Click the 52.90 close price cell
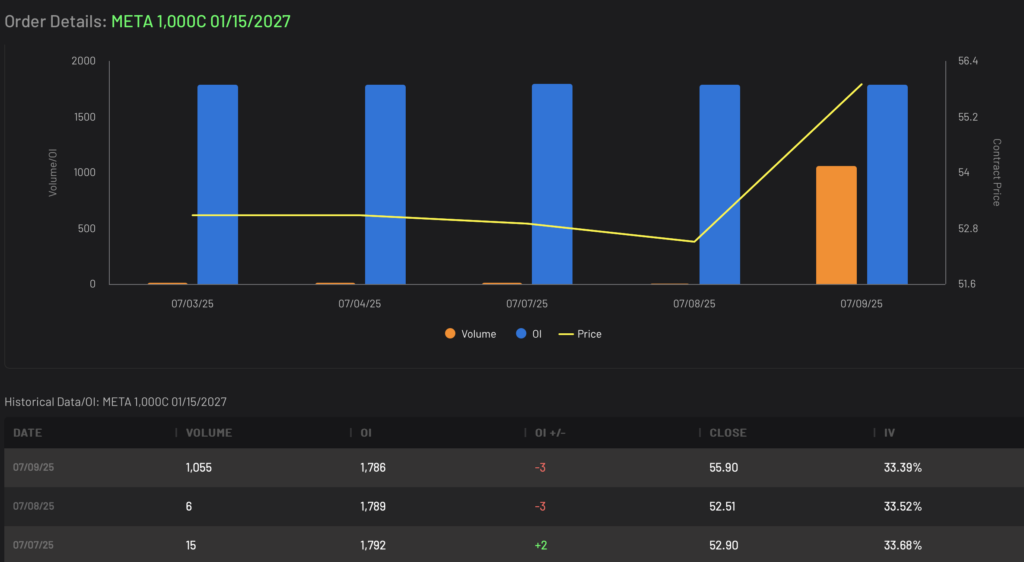The height and width of the screenshot is (562, 1024). click(724, 545)
